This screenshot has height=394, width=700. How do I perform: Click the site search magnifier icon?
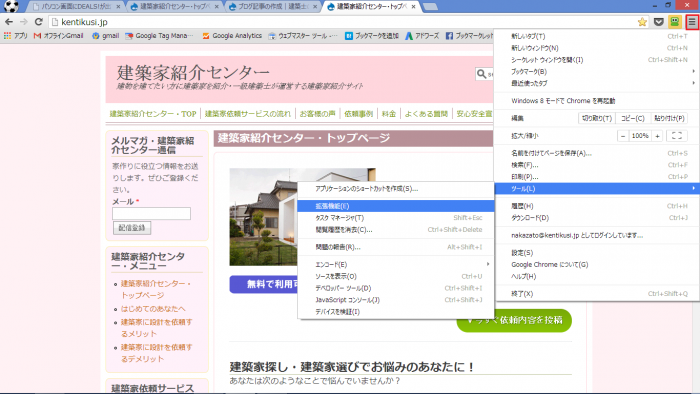click(x=481, y=74)
